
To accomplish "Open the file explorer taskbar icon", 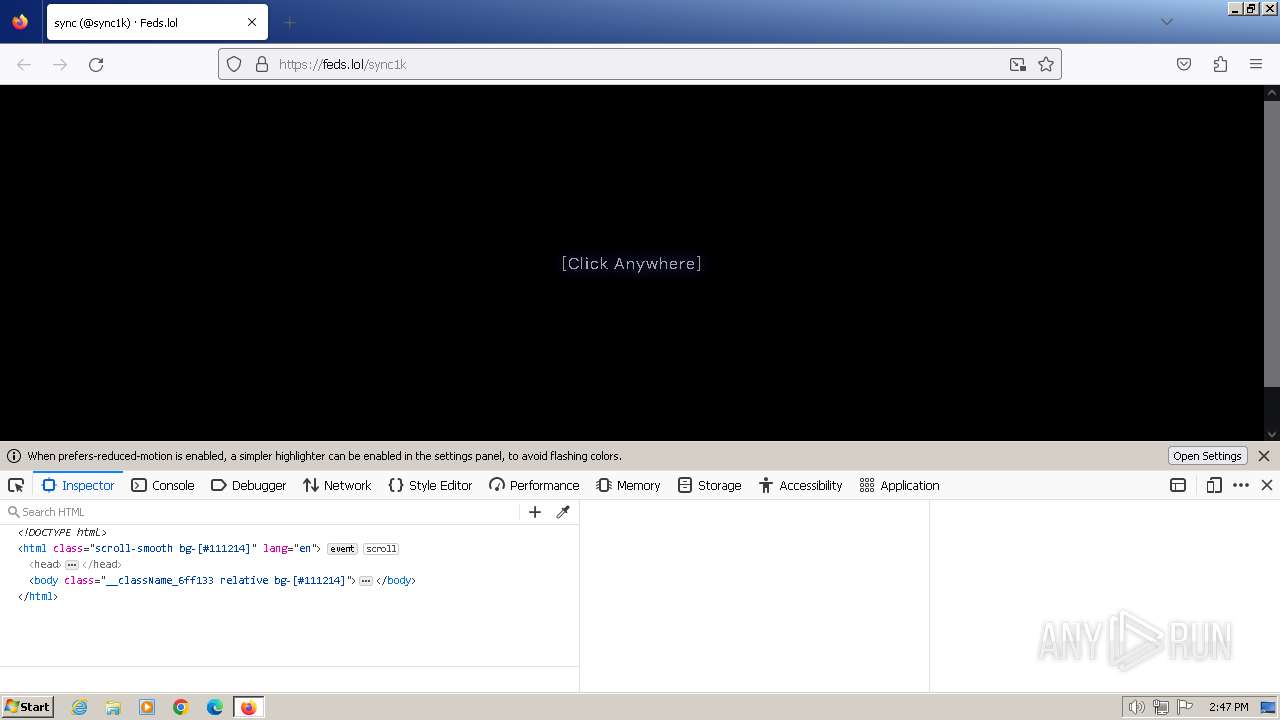I will (113, 707).
